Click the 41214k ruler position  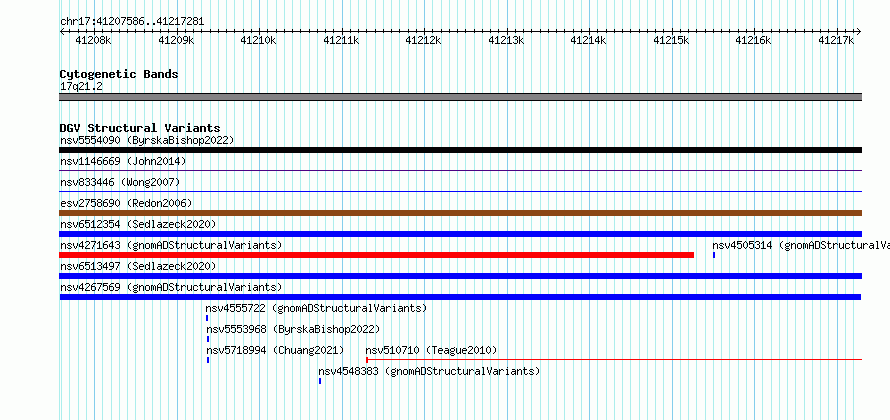coord(589,40)
